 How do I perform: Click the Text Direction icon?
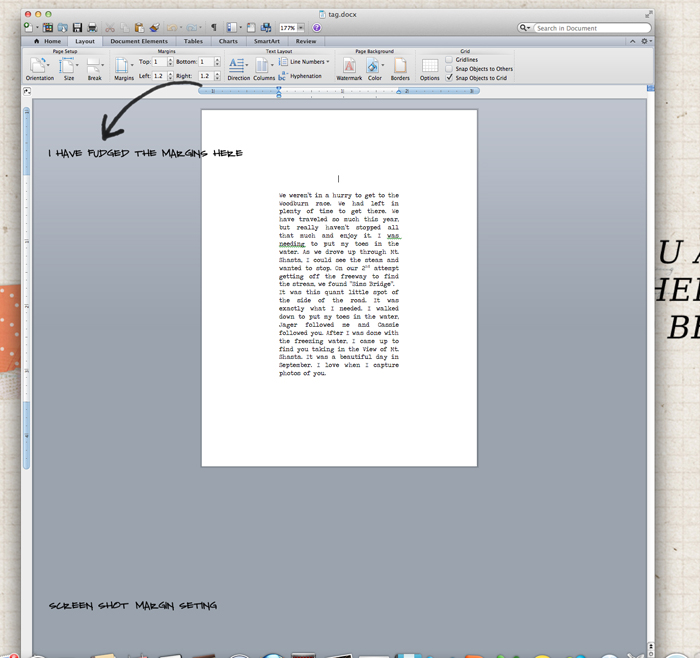tap(238, 66)
